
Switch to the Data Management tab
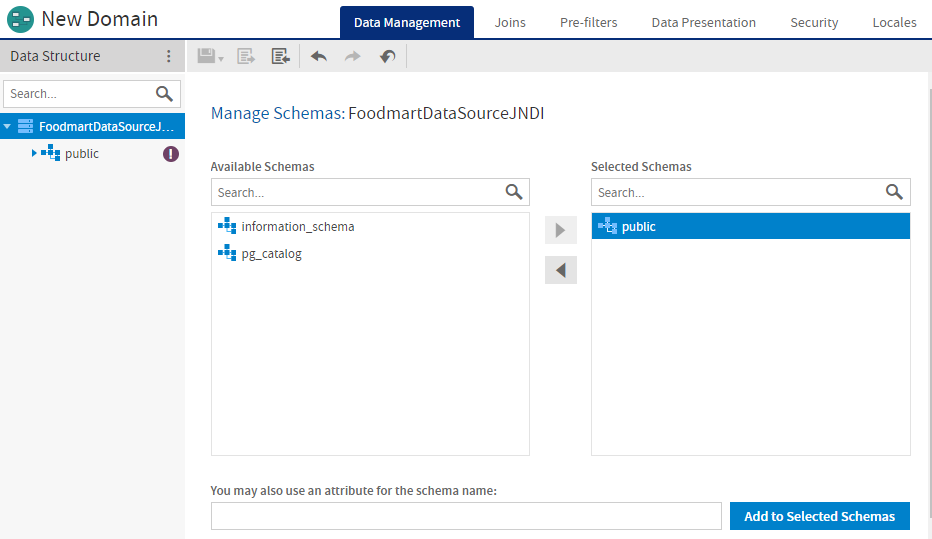click(x=407, y=23)
